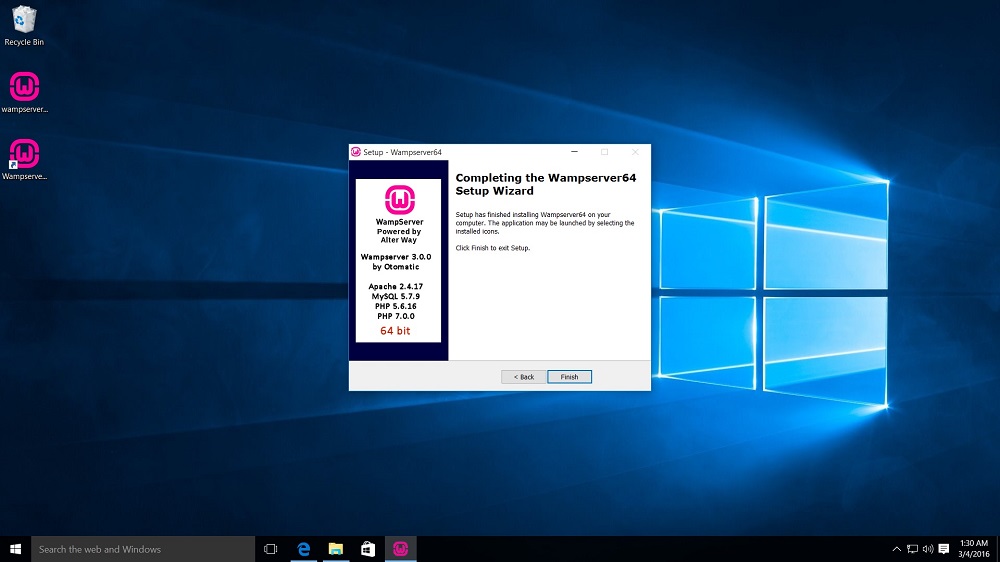Click the taskbar clock showing 1:30 AM

coord(974,549)
